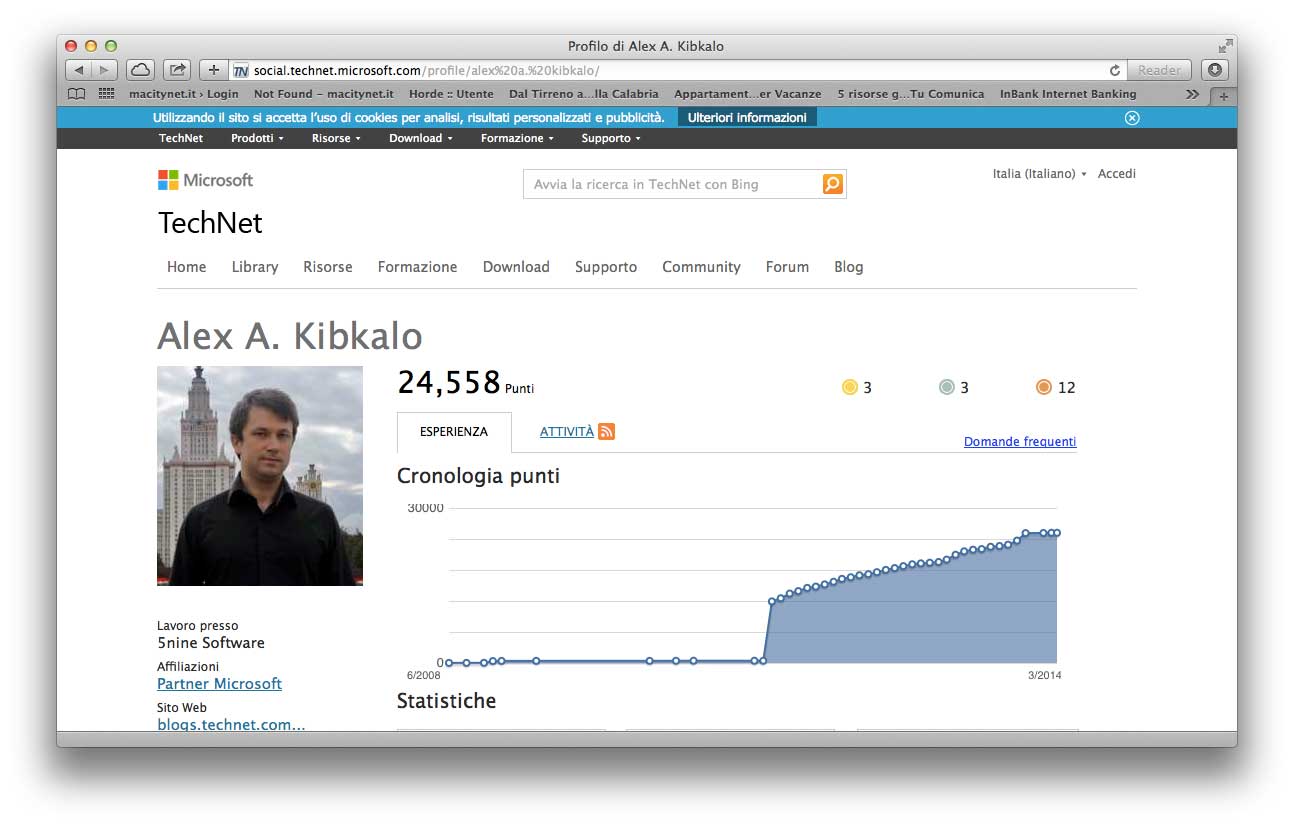
Task: Open the Reading List book icon
Action: click(76, 94)
